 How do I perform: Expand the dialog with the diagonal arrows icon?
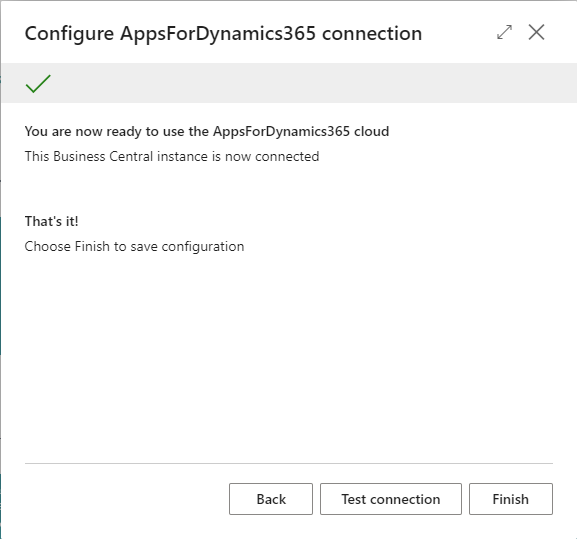tap(504, 32)
